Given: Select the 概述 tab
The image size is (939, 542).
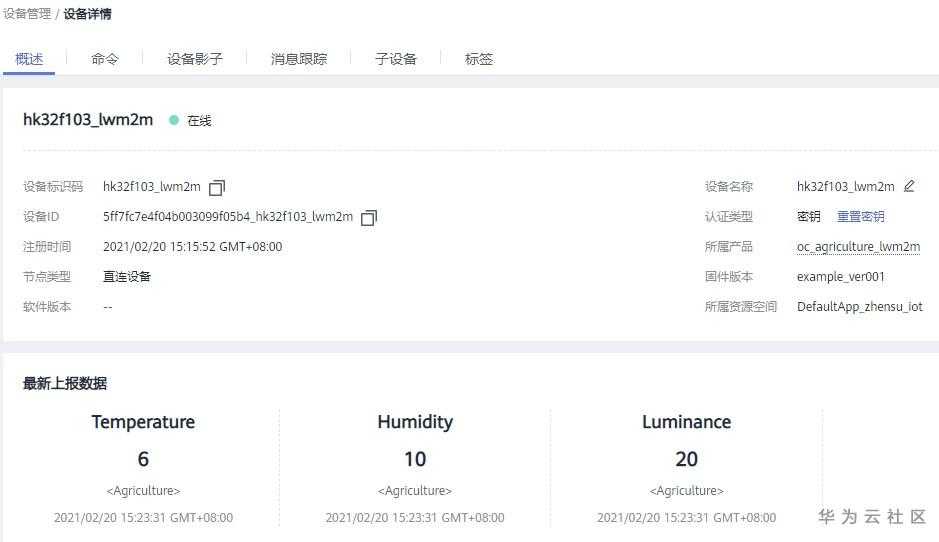Looking at the screenshot, I should [29, 59].
